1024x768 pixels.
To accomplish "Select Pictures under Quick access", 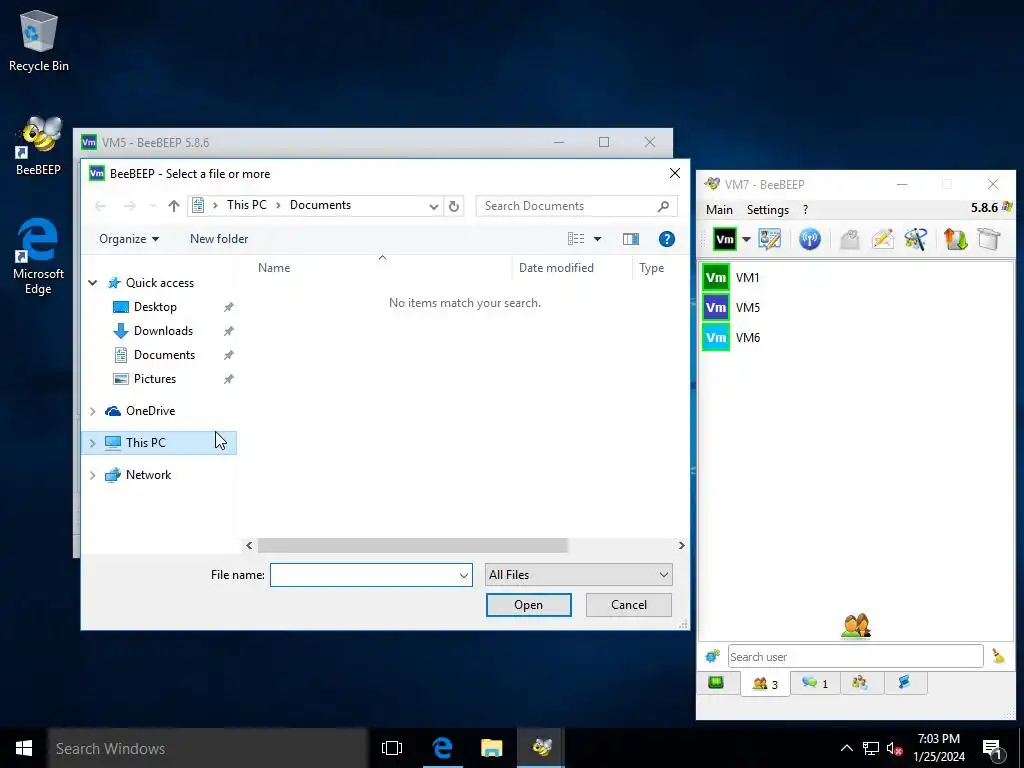I will coord(155,379).
